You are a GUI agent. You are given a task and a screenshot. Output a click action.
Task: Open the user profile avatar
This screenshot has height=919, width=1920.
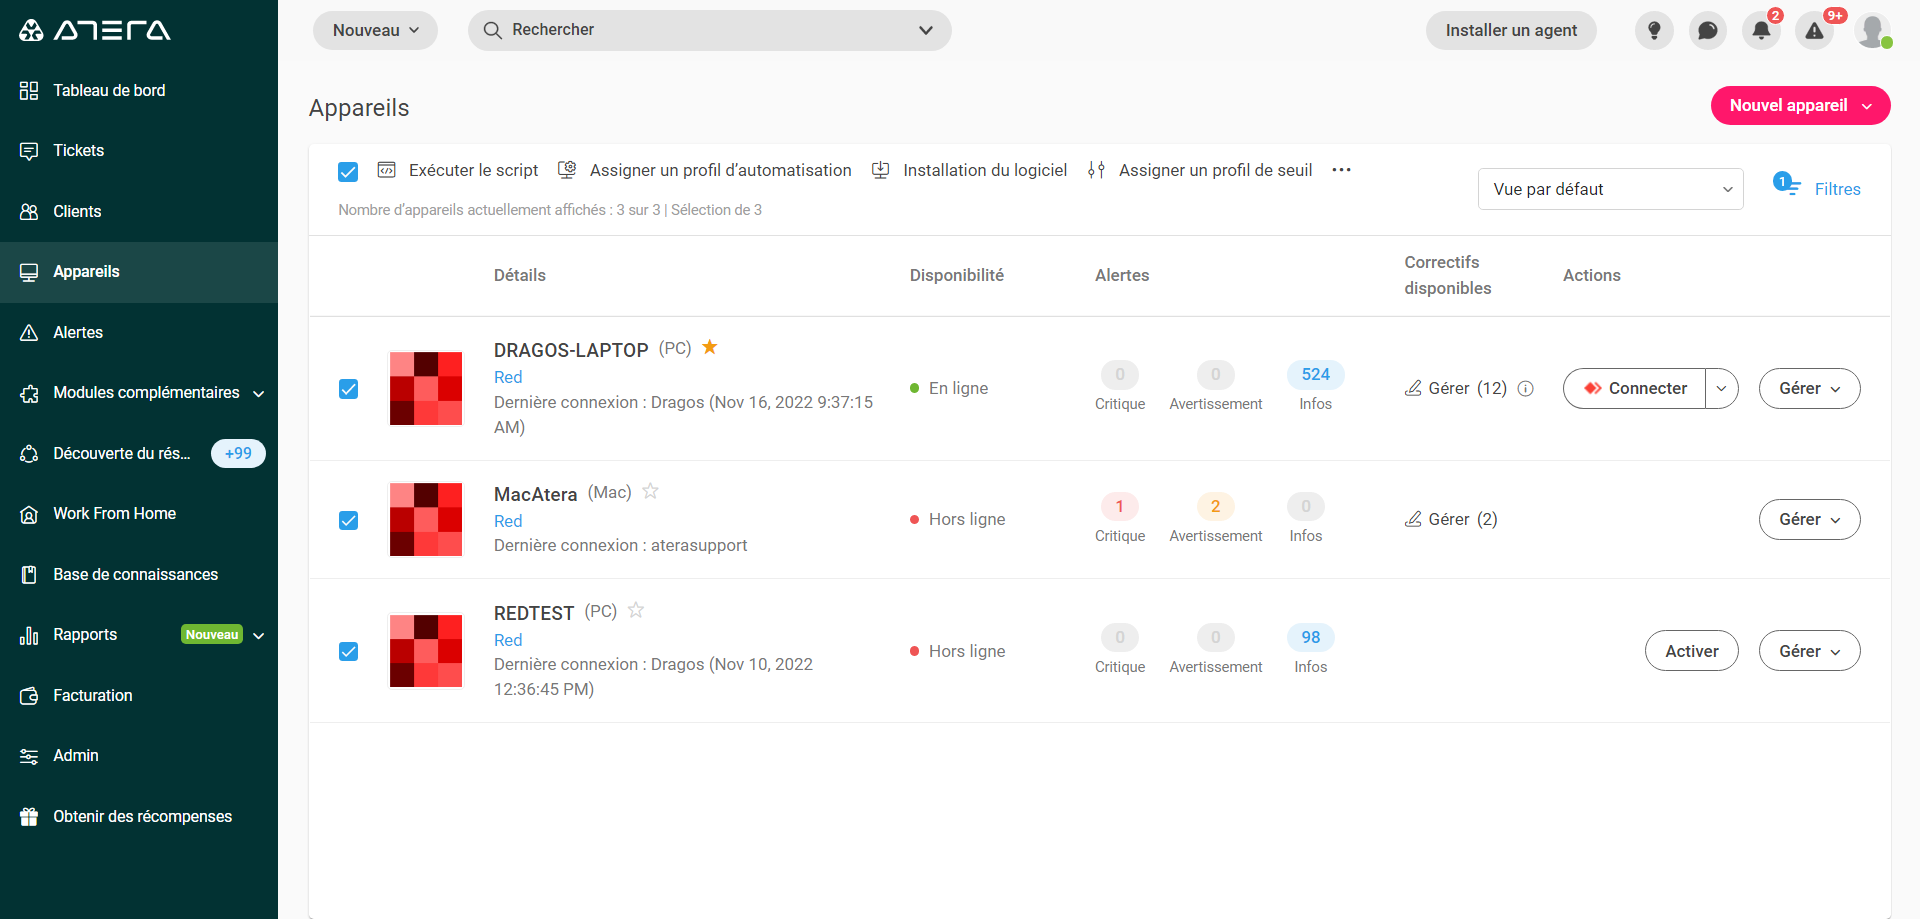pyautogui.click(x=1872, y=30)
